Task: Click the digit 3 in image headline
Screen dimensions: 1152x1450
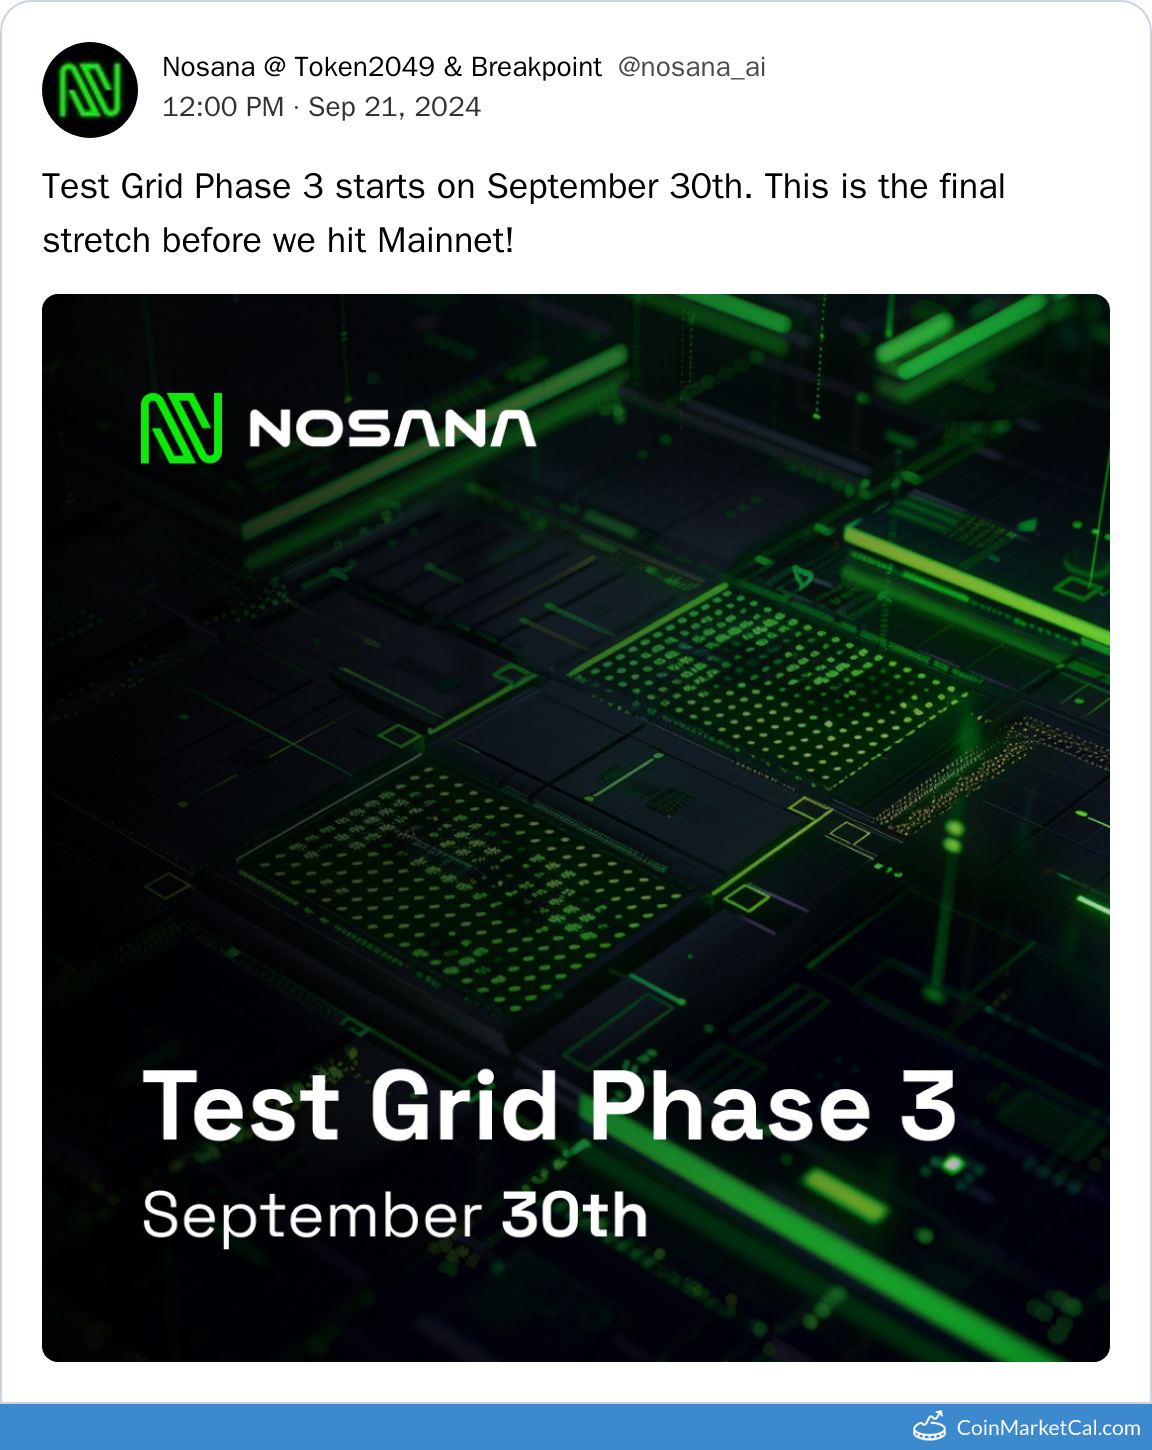Action: (x=928, y=1106)
